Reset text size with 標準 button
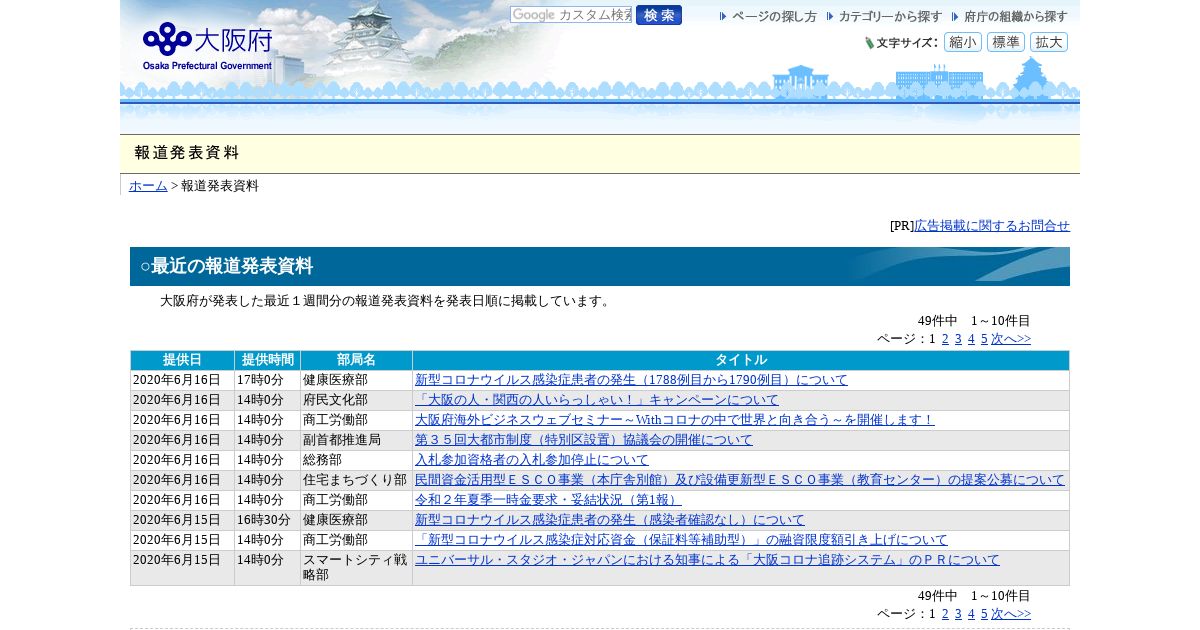Viewport: 1200px width, 630px height. point(1006,42)
